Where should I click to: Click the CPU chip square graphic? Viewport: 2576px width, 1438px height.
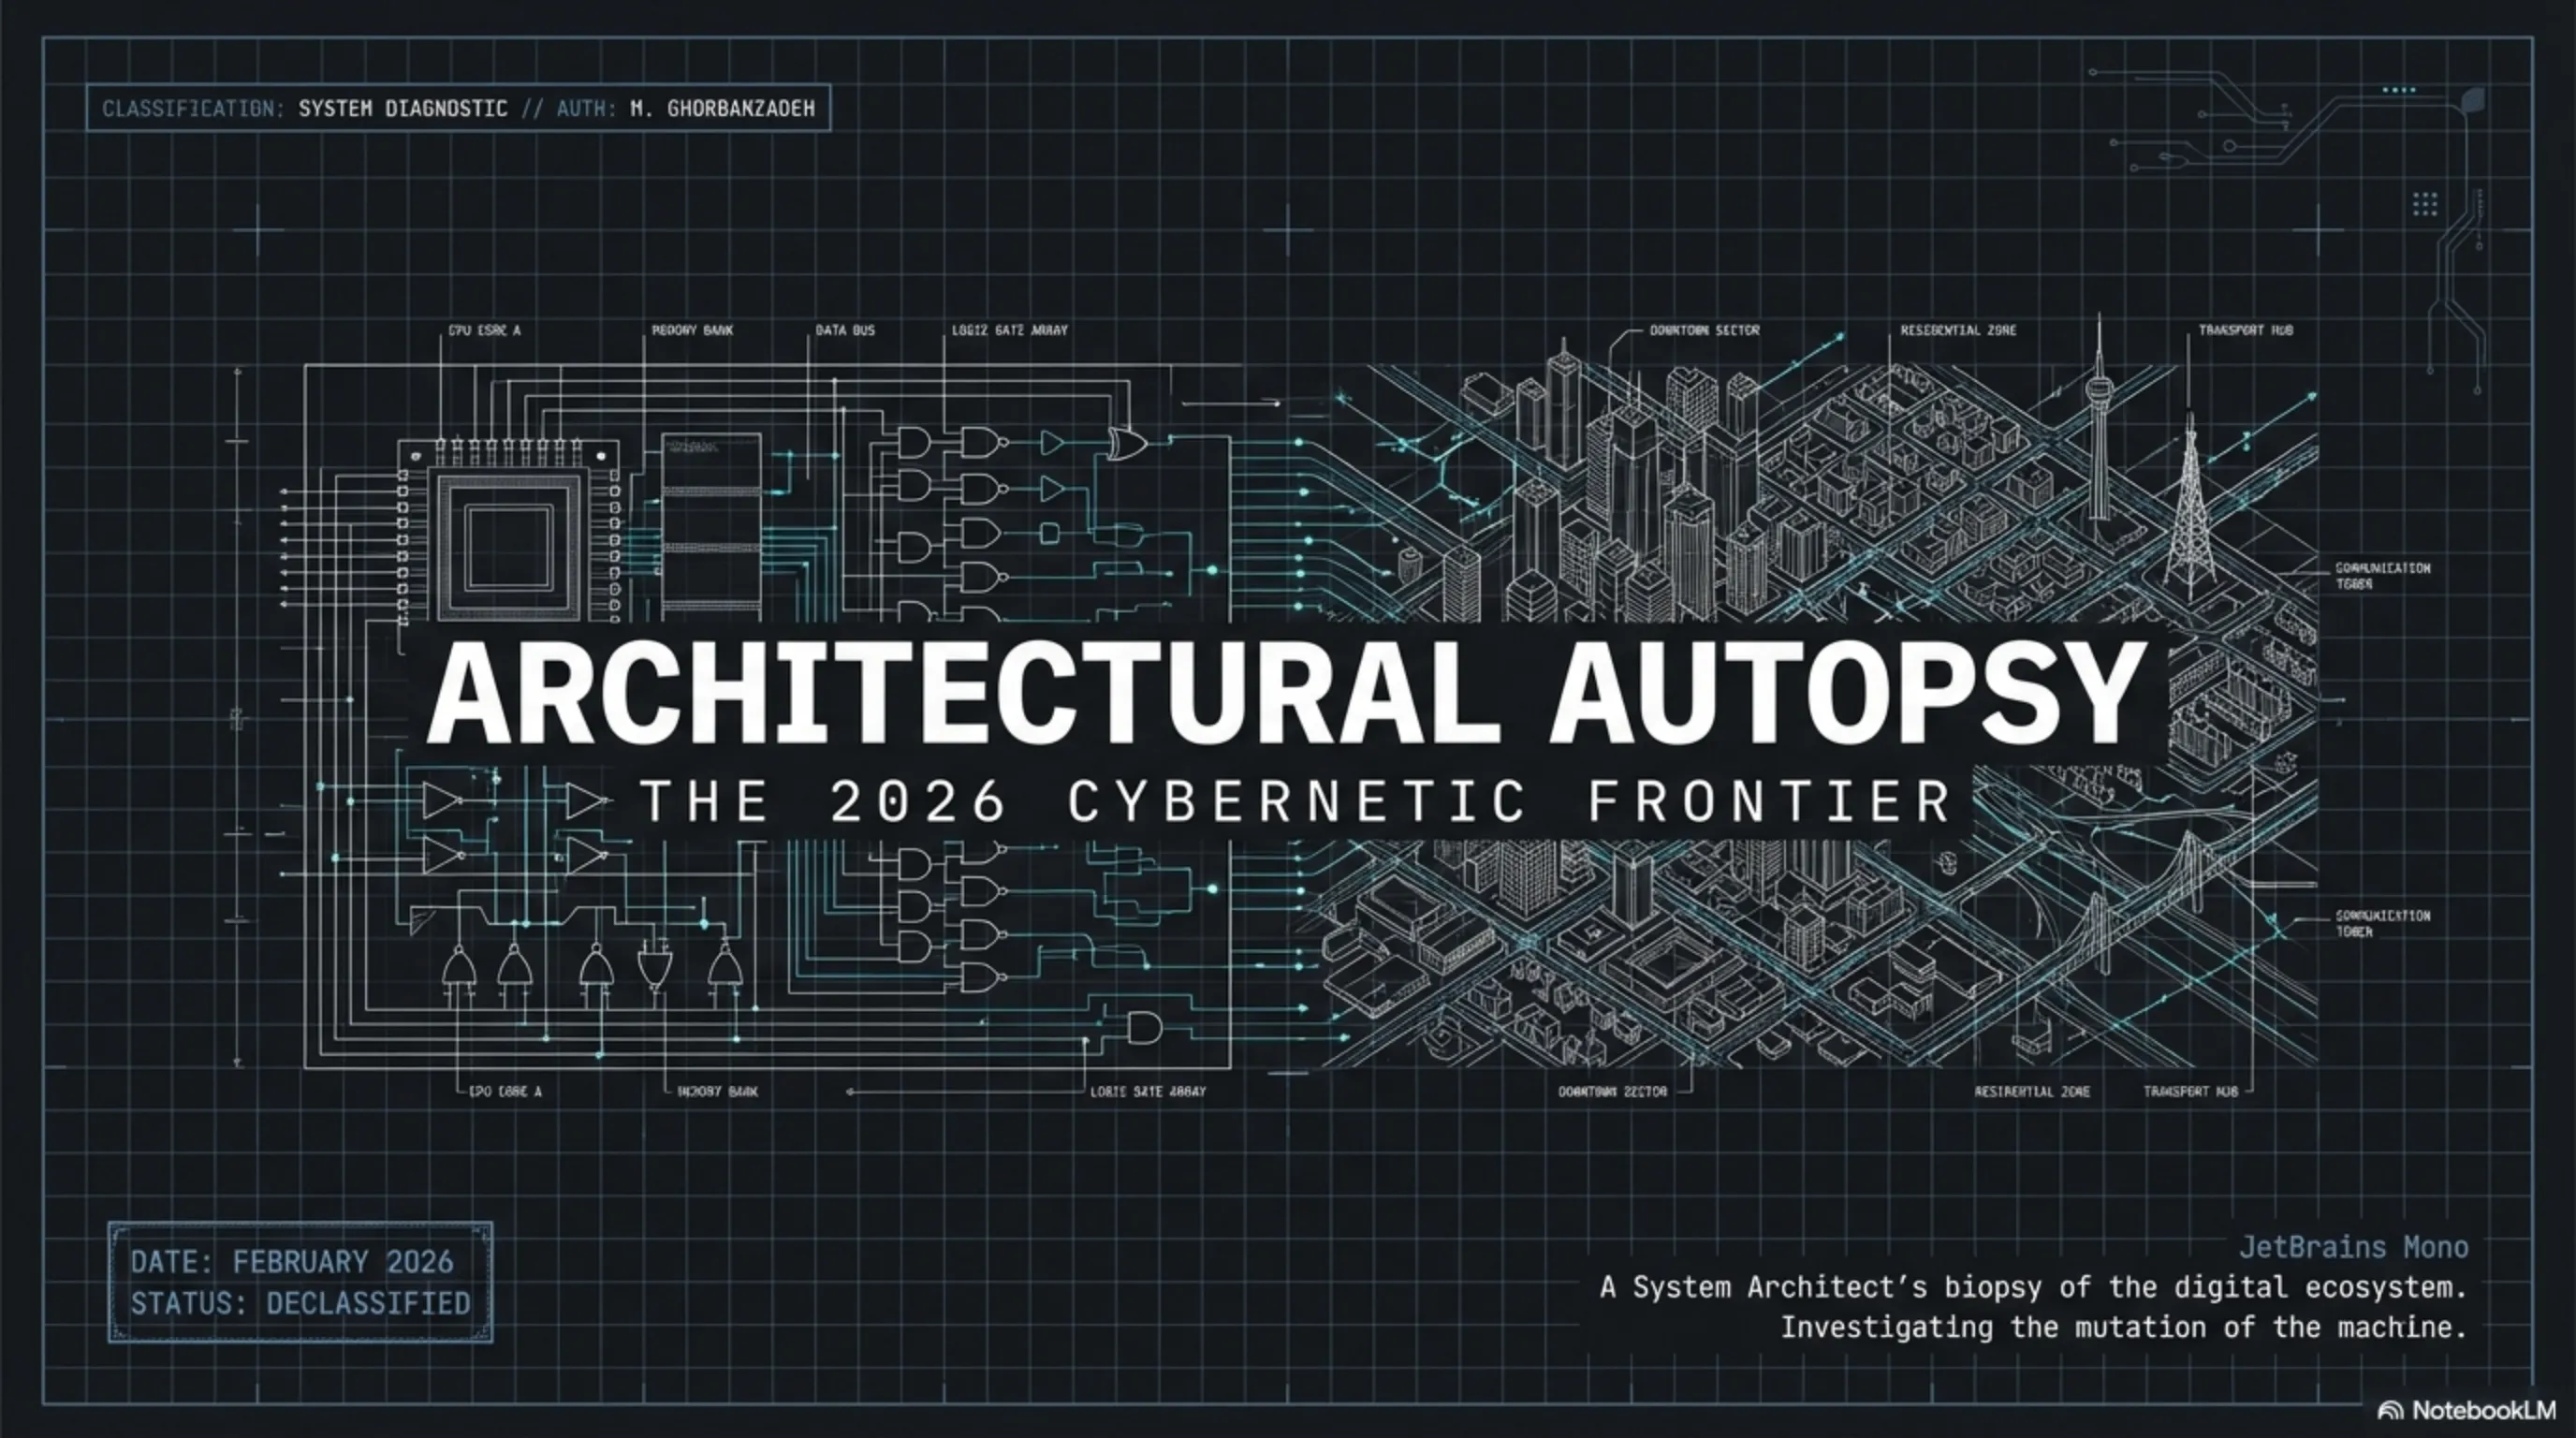[508, 546]
